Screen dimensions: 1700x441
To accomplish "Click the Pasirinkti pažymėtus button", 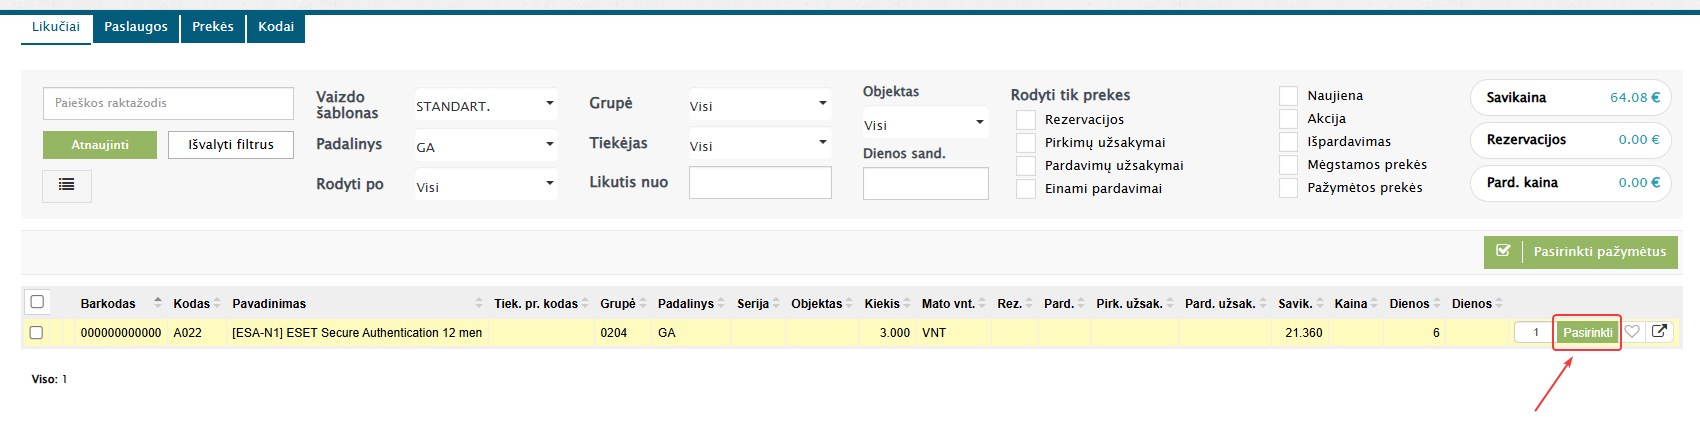I will point(1580,252).
